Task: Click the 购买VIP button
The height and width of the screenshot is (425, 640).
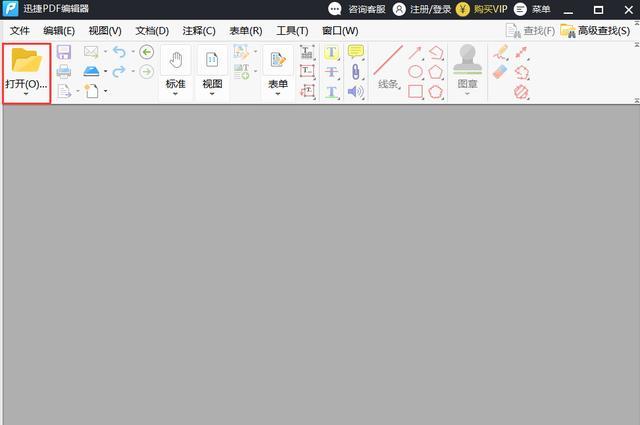Action: click(x=482, y=9)
